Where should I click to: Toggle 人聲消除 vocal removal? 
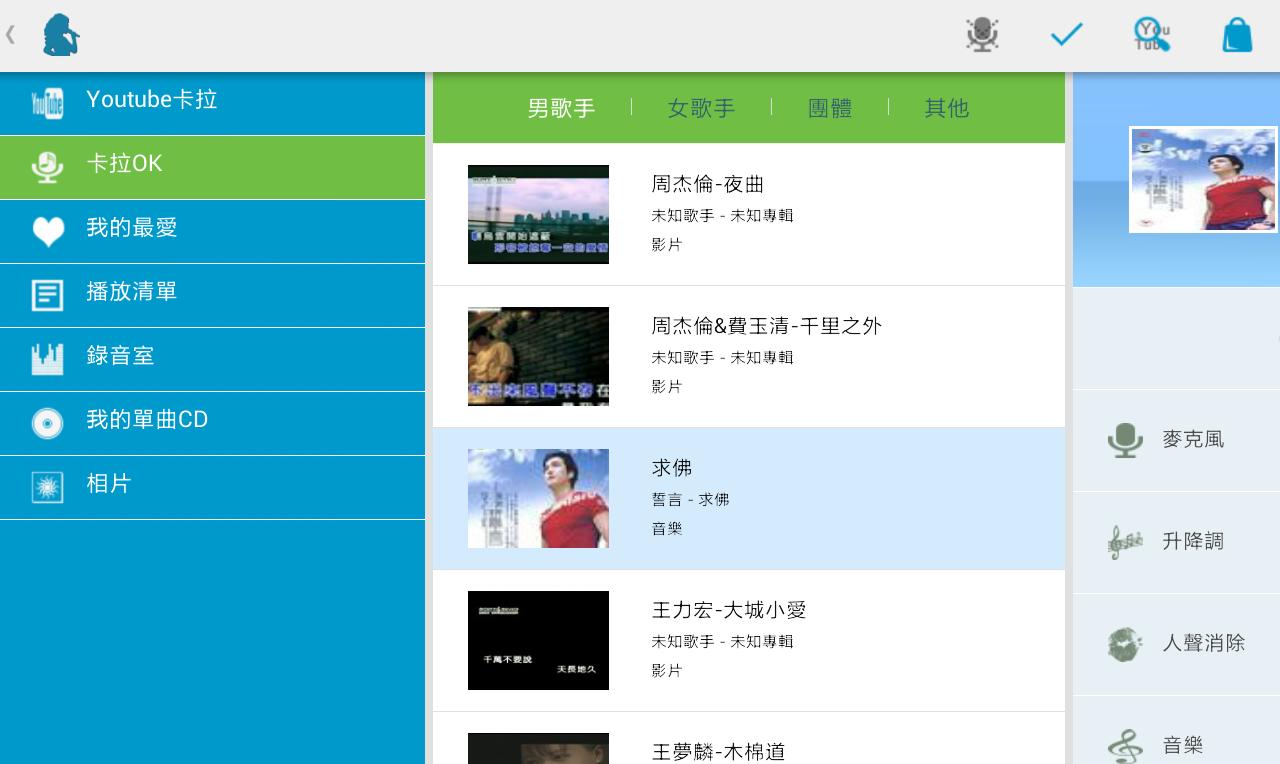[1203, 644]
